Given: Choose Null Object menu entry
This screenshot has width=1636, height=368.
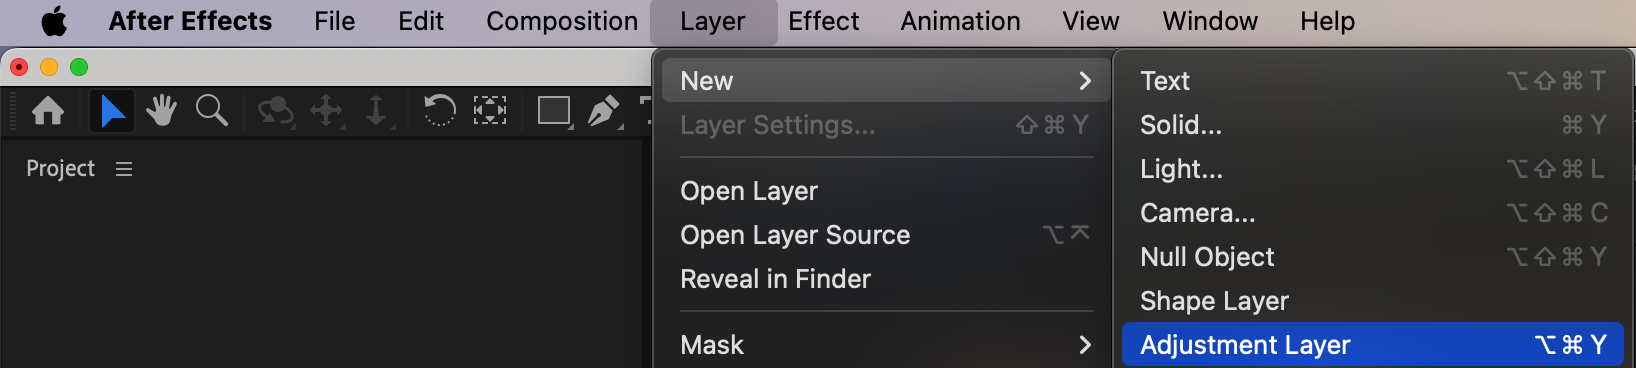Looking at the screenshot, I should [x=1373, y=257].
